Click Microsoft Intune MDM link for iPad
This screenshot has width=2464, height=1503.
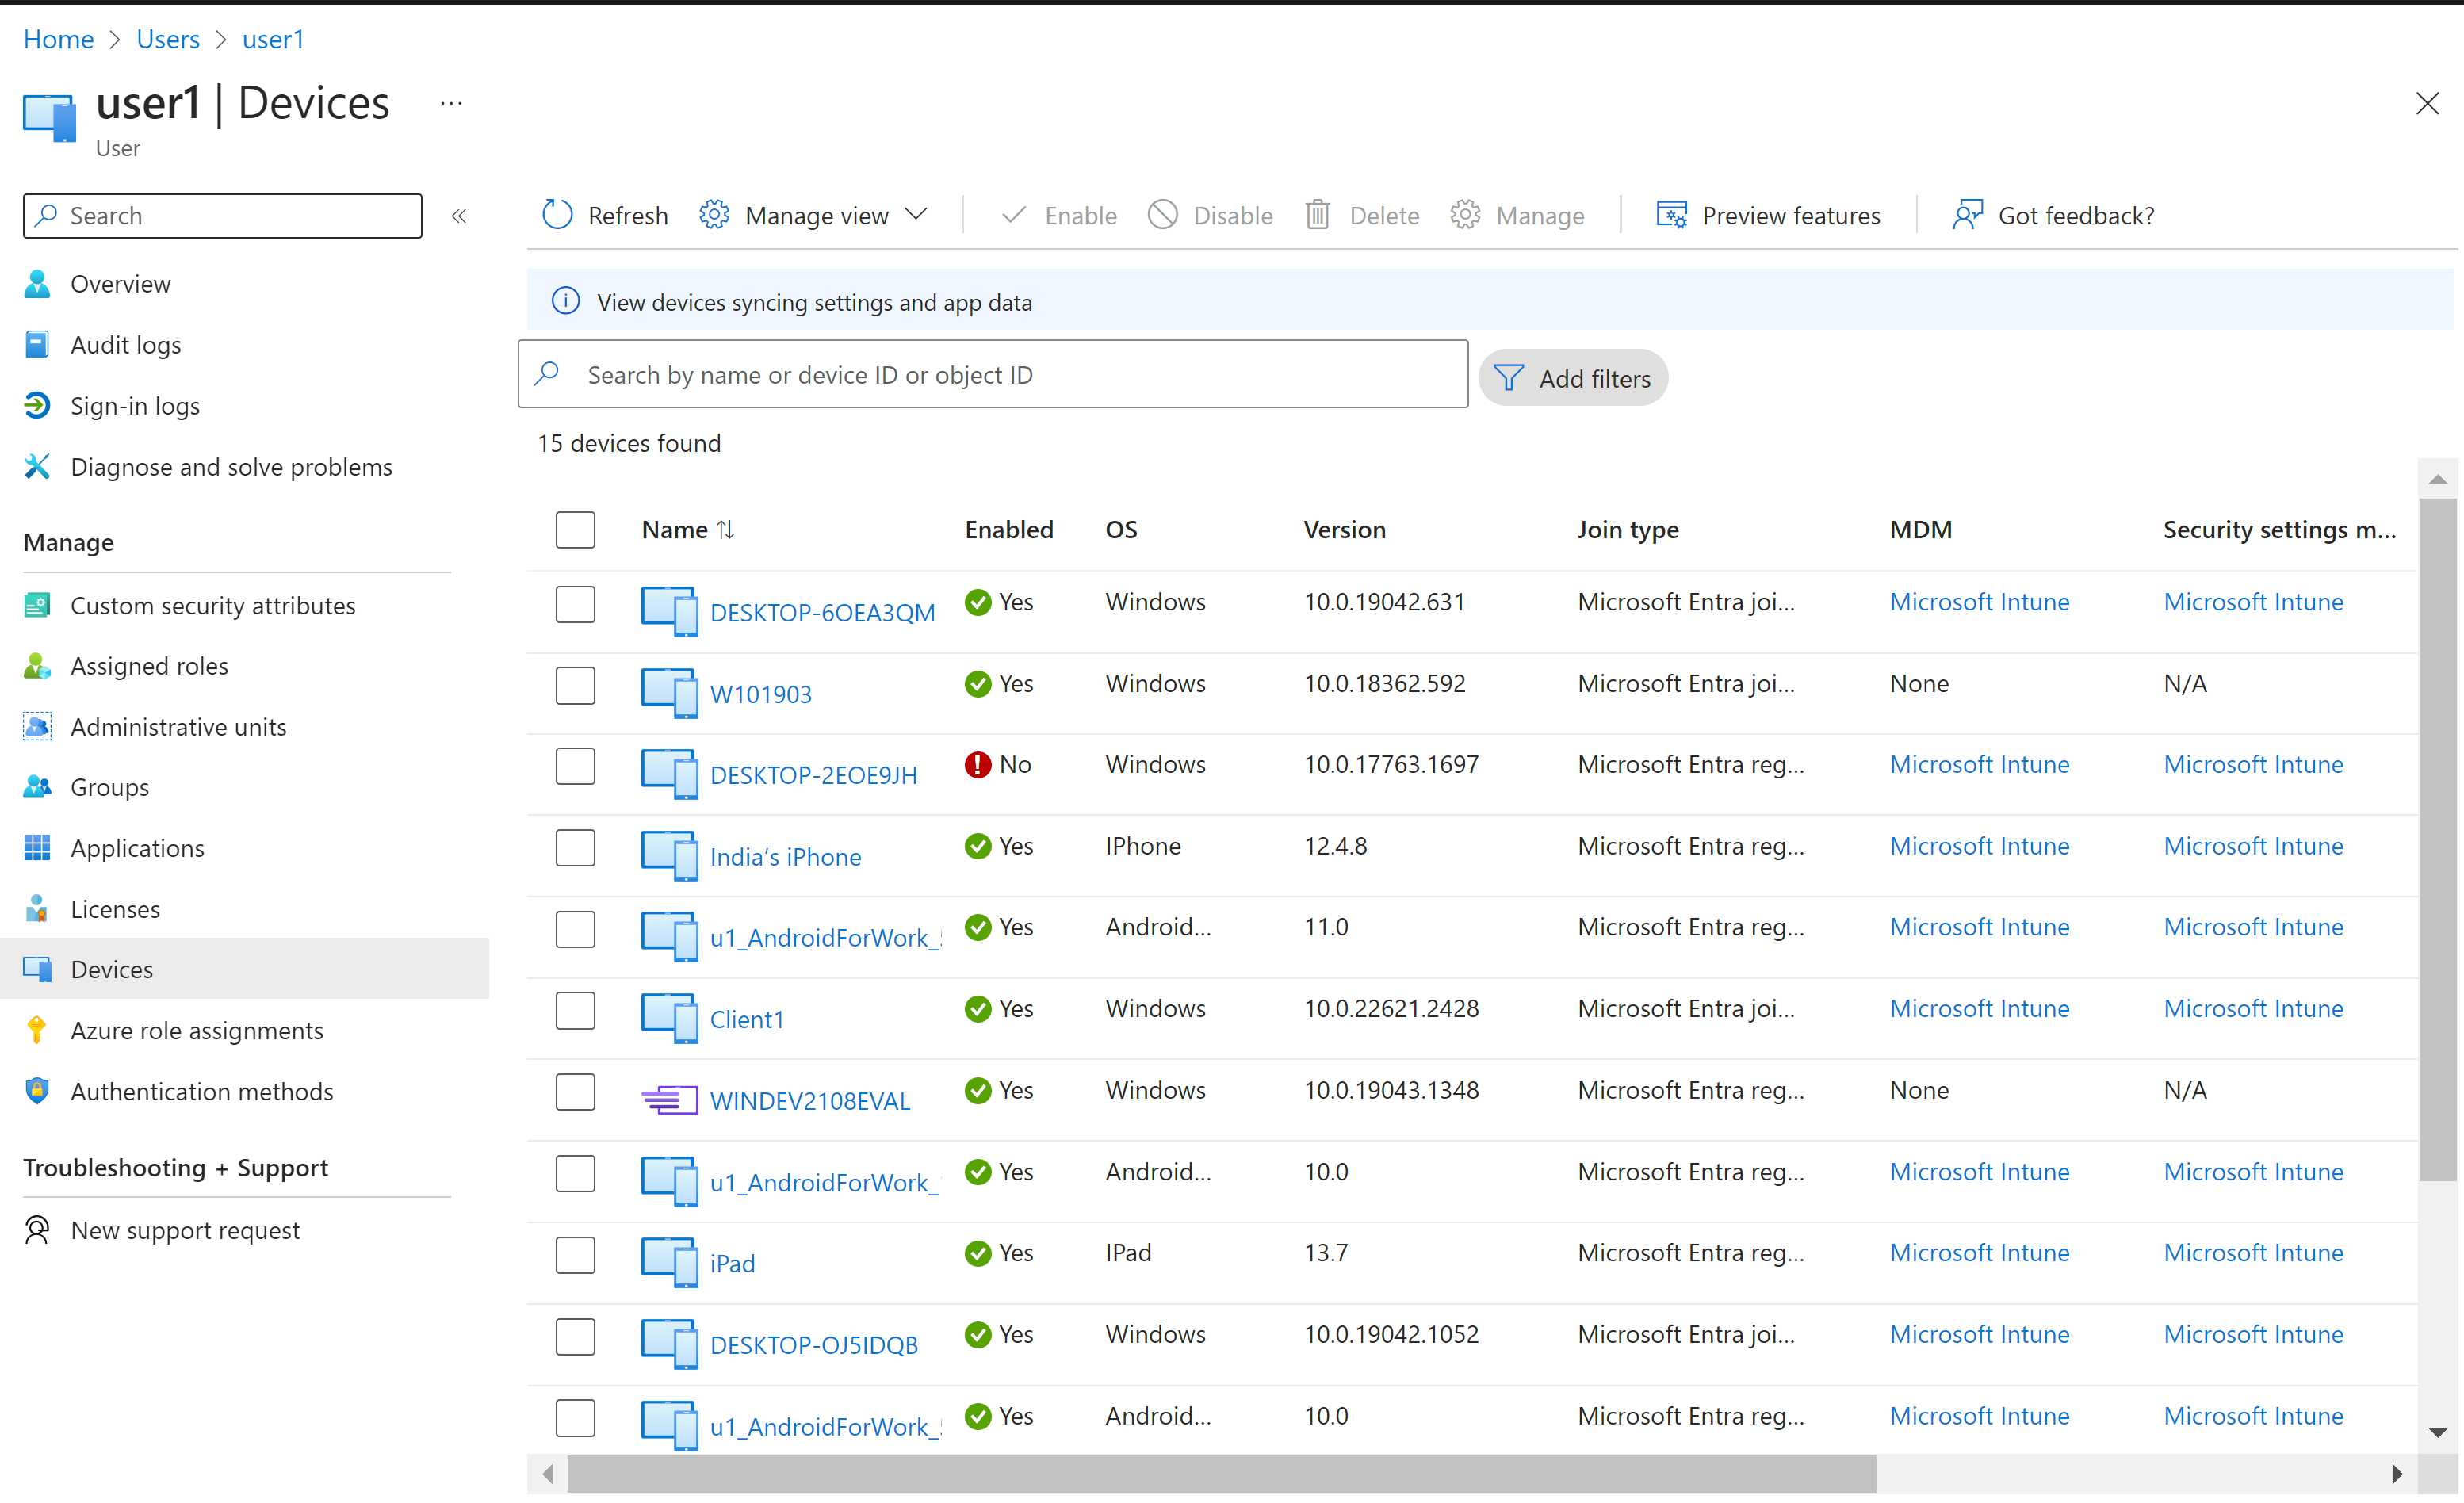[x=1979, y=1253]
